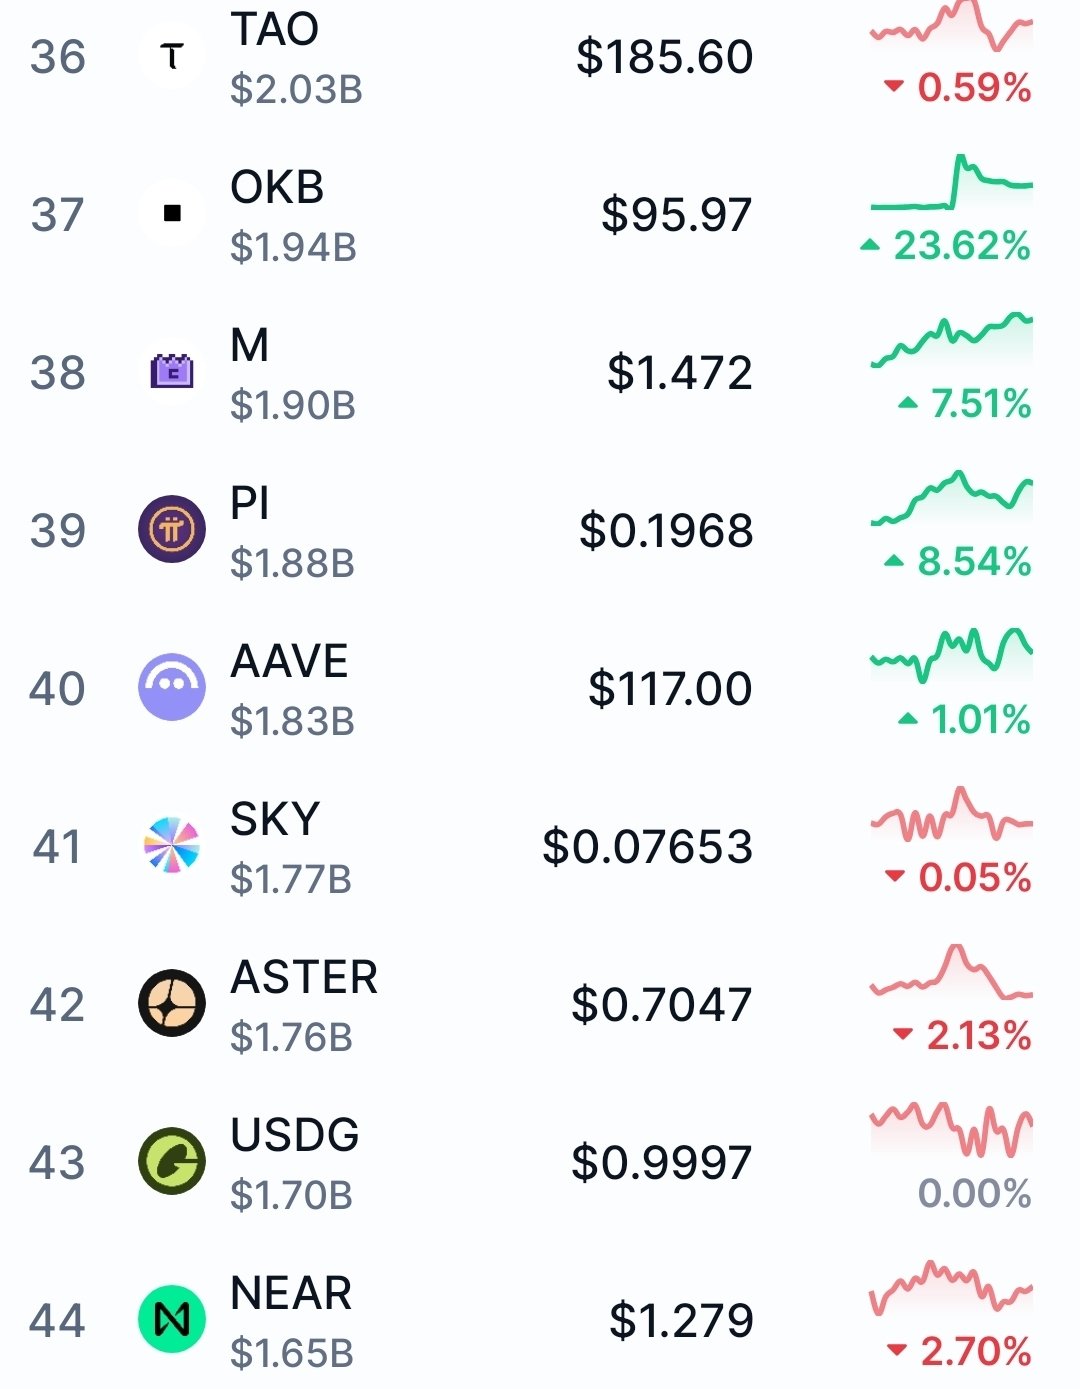Click the NEAR red sparkline chart

pyautogui.click(x=951, y=1288)
